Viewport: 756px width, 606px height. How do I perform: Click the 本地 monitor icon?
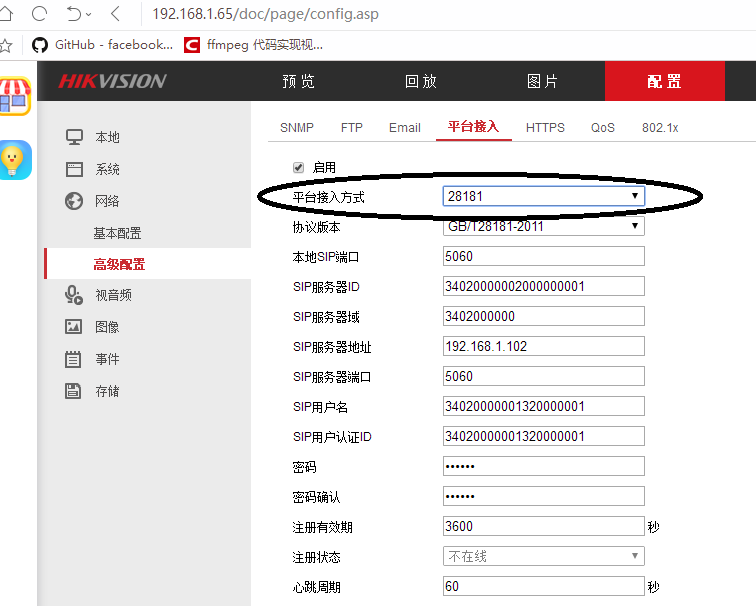tap(74, 137)
